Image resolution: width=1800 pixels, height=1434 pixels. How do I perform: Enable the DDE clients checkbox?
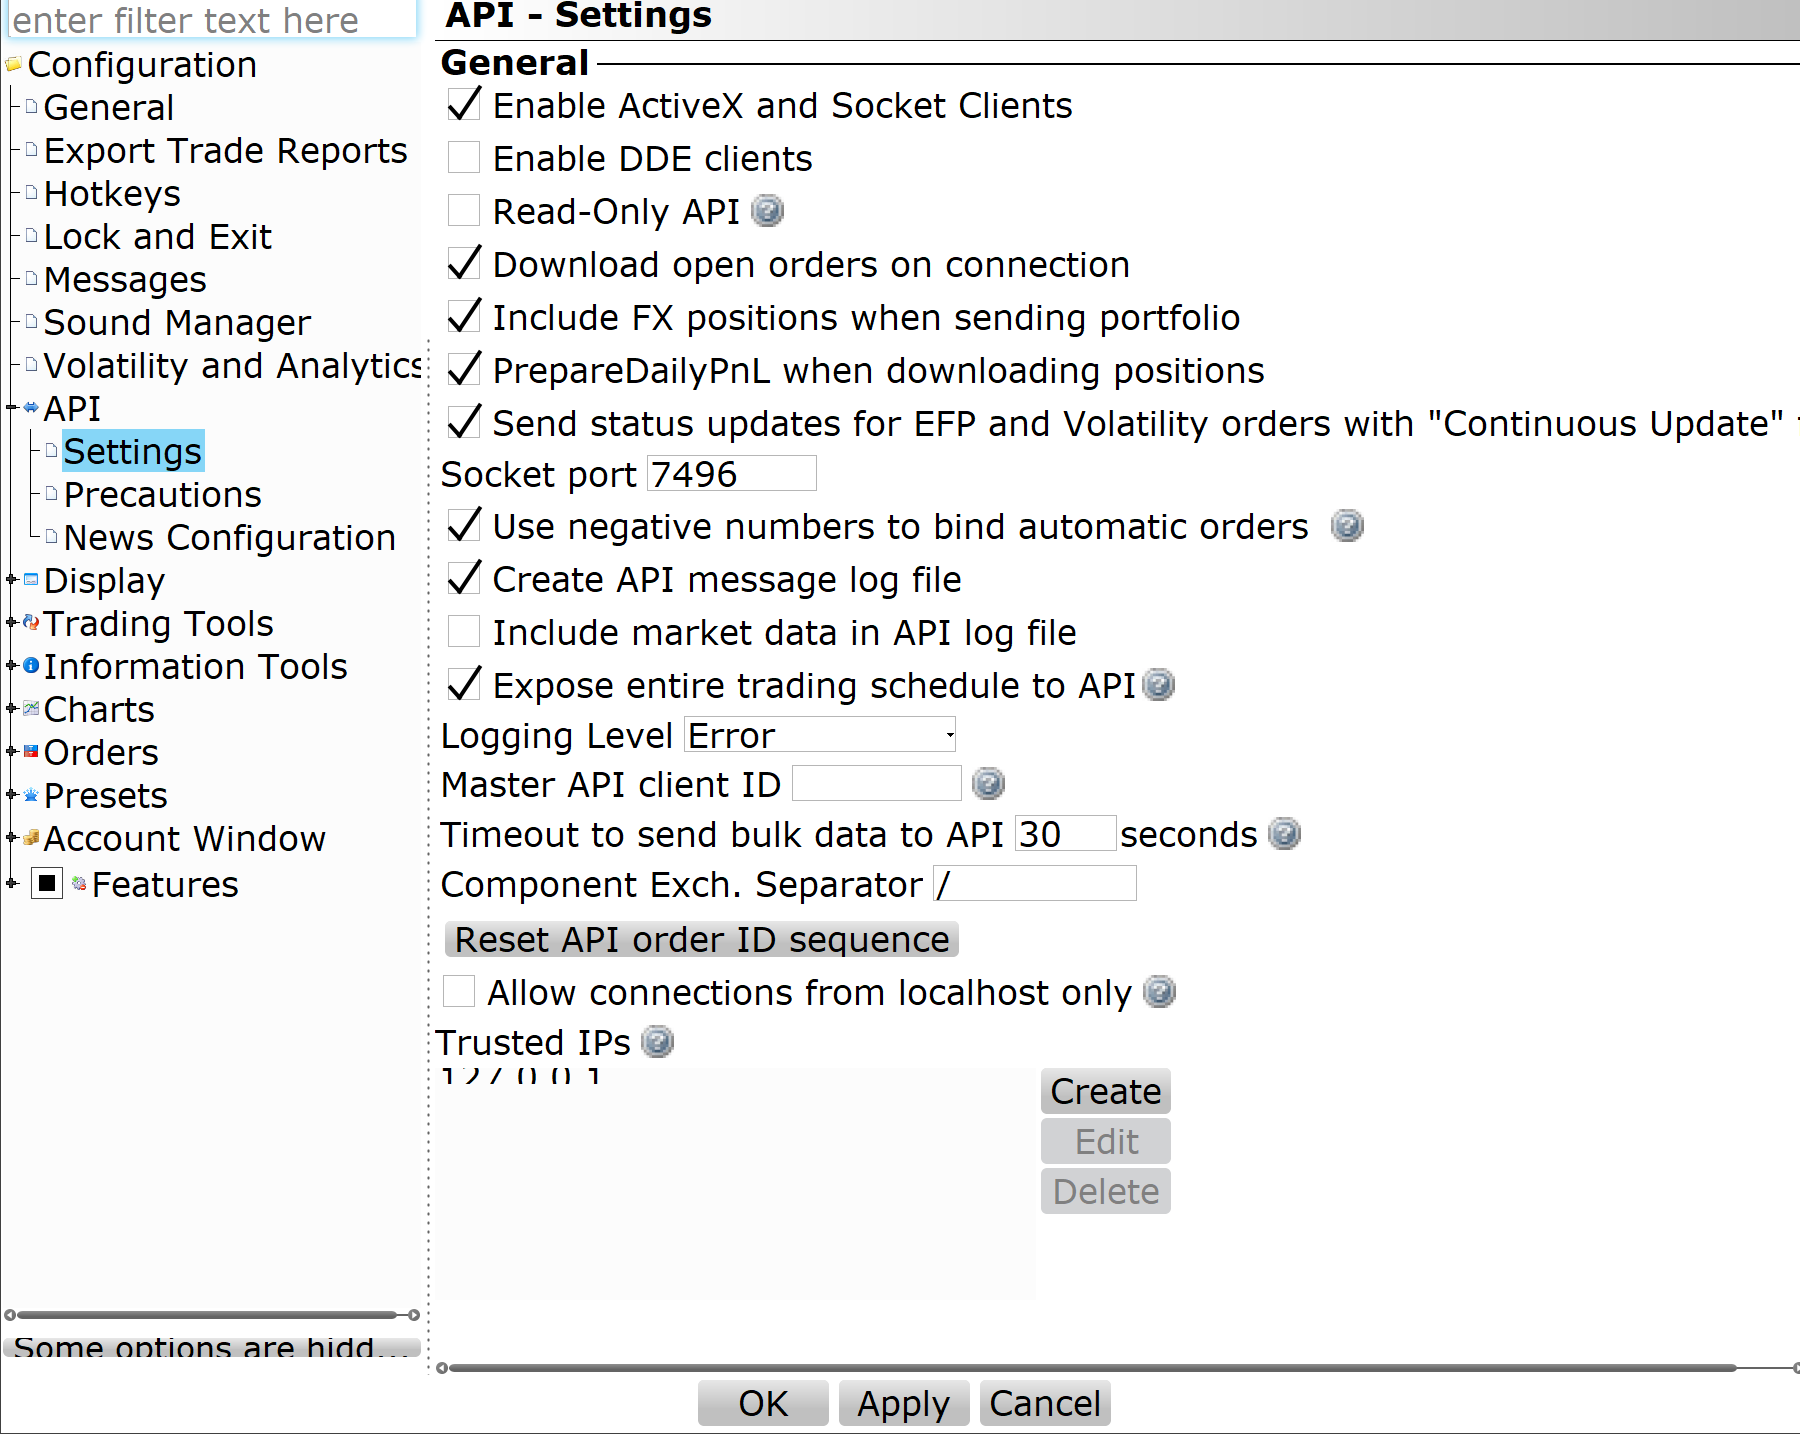click(464, 158)
